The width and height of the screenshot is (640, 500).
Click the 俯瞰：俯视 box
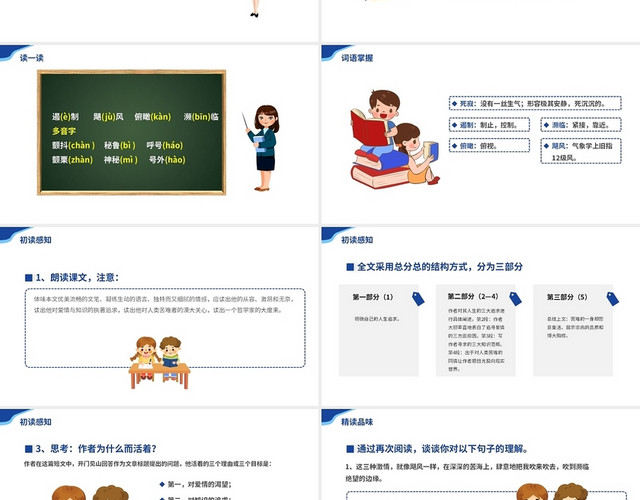(489, 145)
